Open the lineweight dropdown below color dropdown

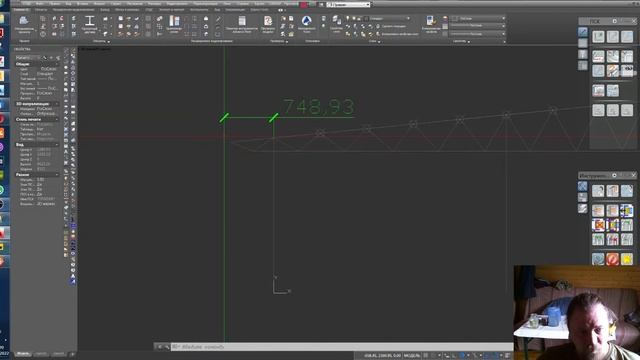(478, 26)
